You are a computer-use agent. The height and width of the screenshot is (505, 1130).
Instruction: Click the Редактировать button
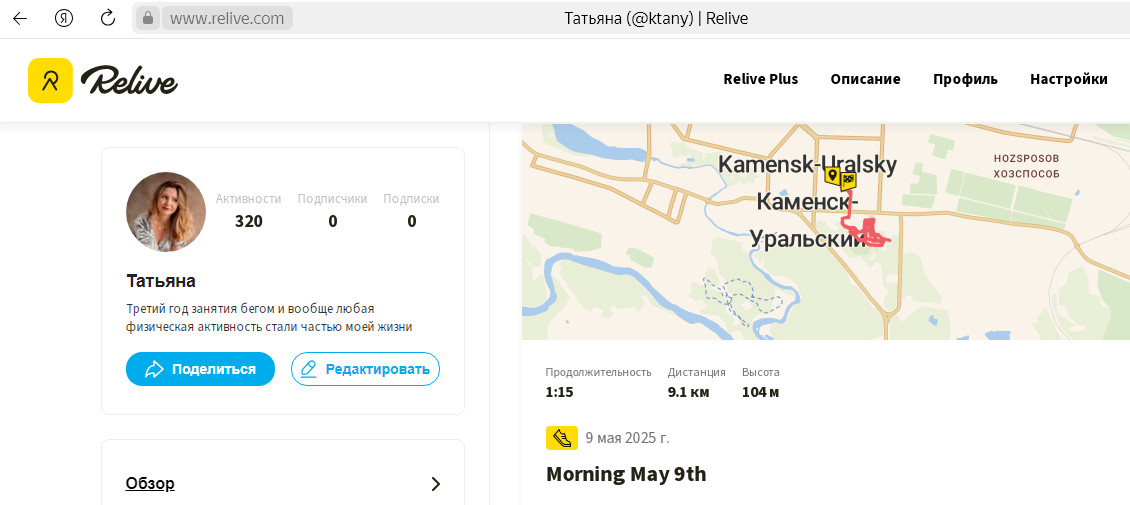click(x=365, y=369)
